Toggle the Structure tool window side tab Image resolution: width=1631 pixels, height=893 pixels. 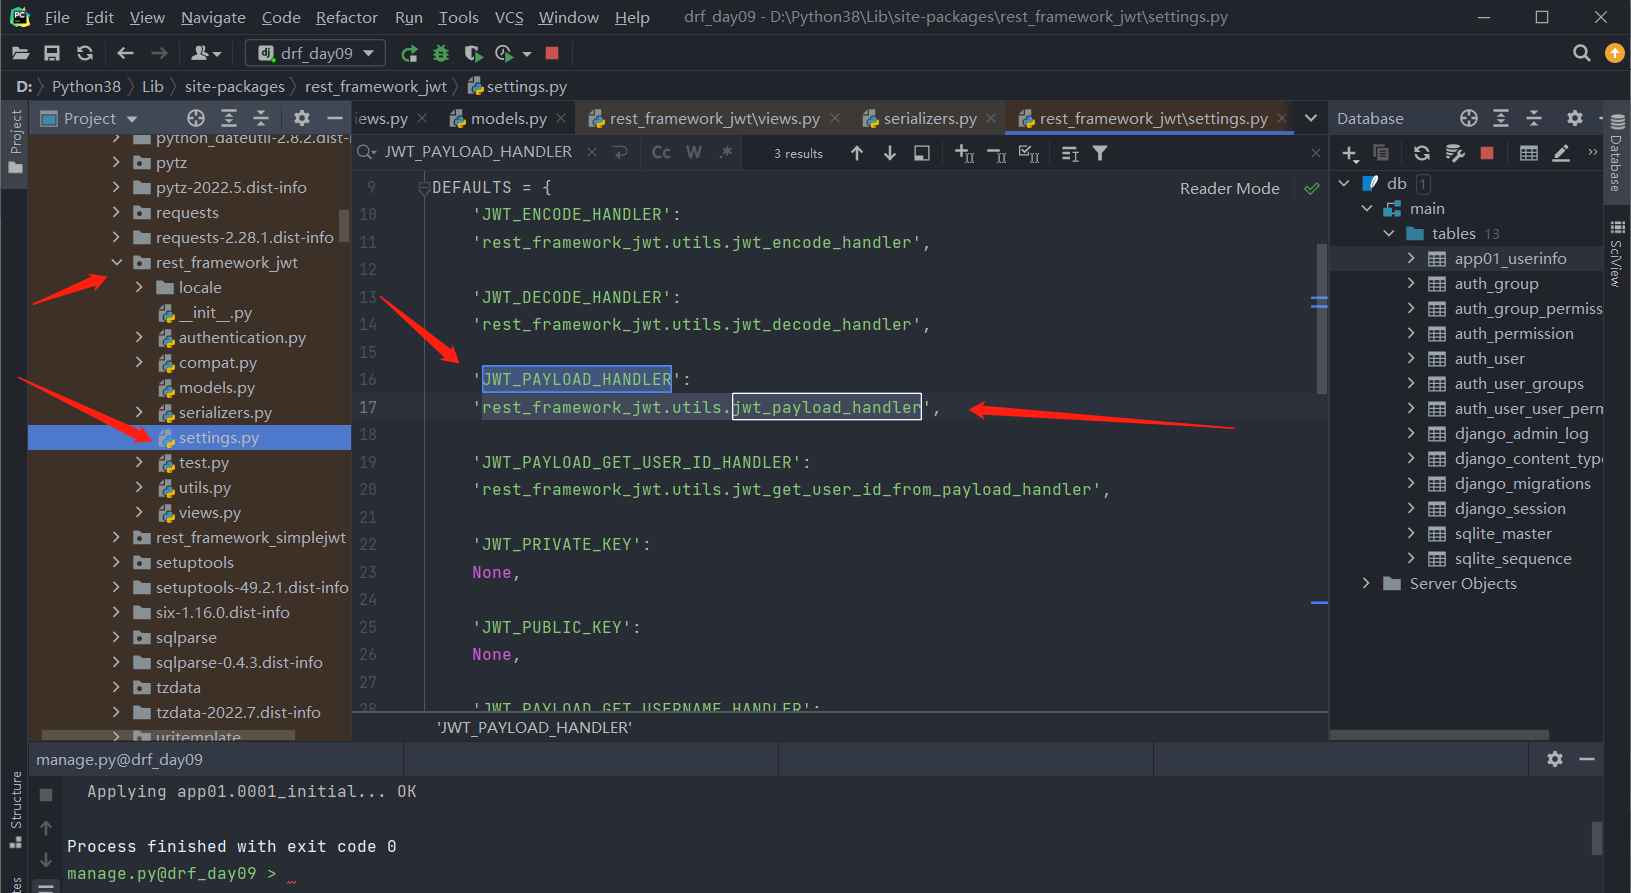click(x=15, y=809)
